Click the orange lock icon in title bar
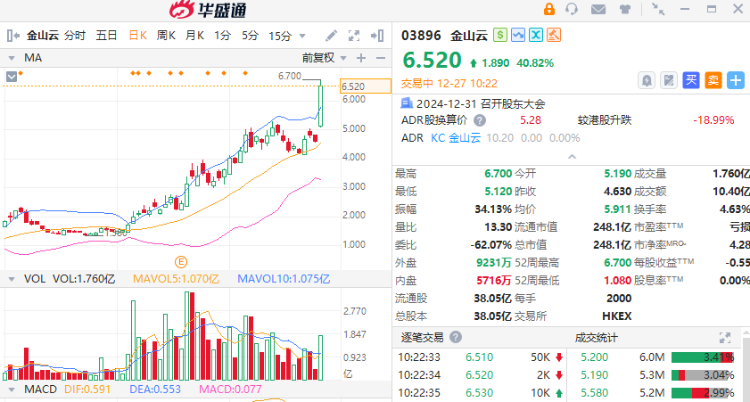 549,9
